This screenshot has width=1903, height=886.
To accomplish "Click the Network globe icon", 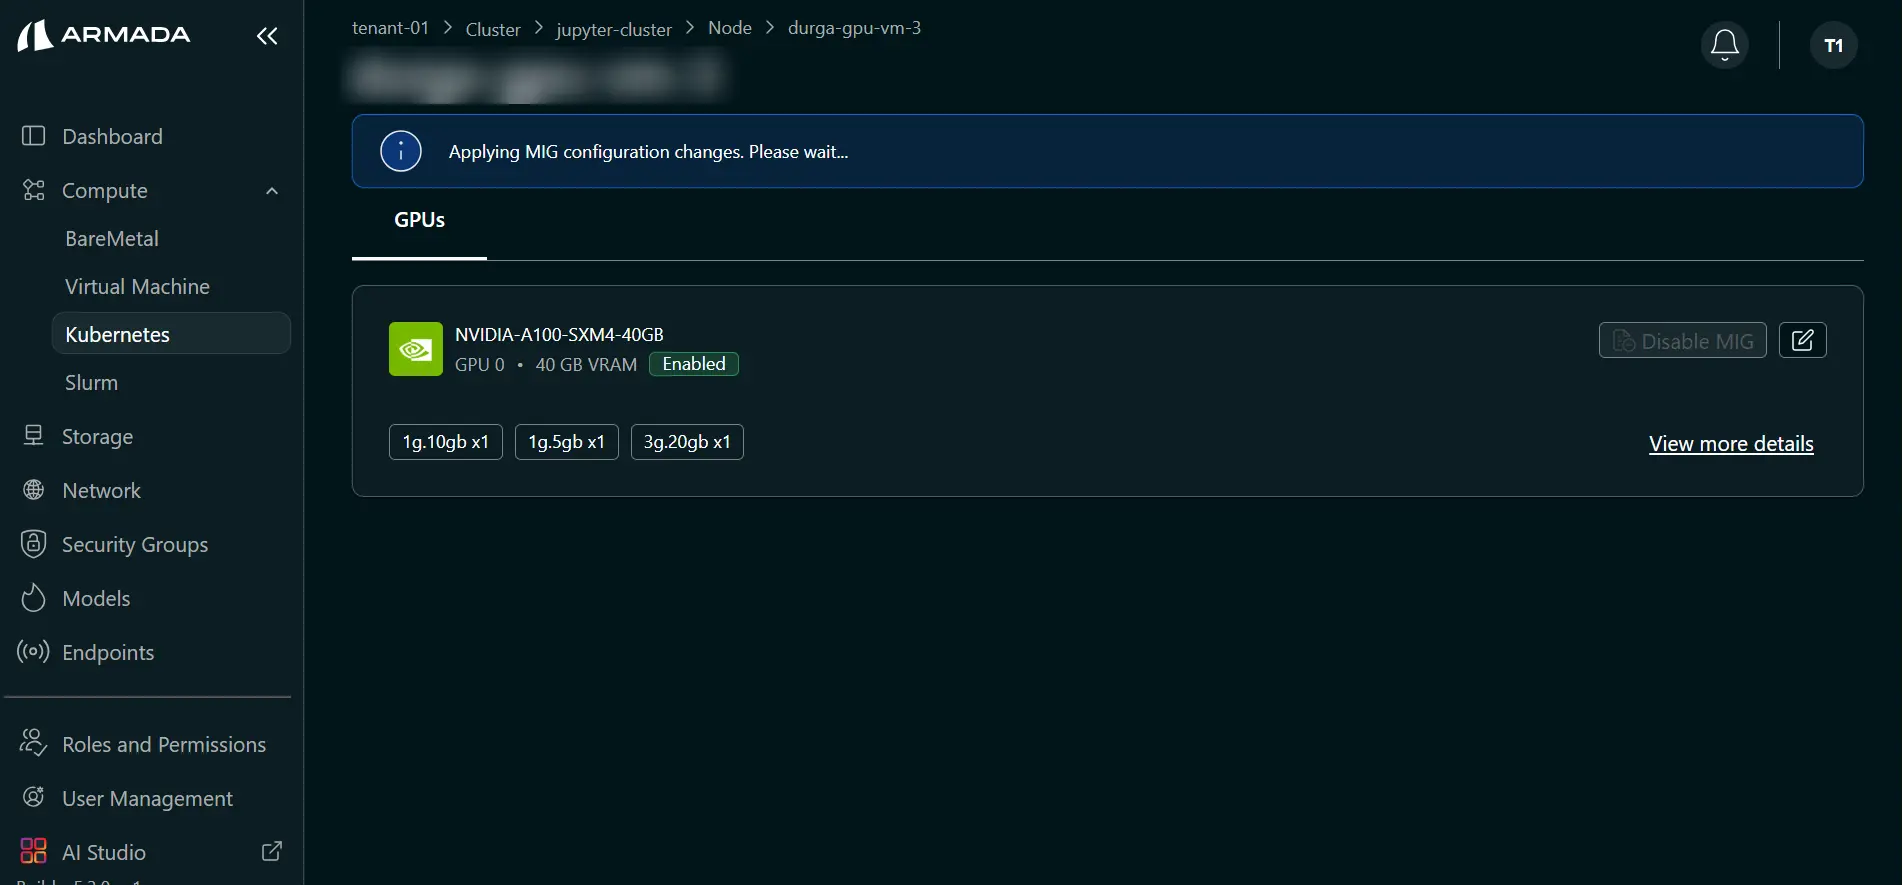I will pyautogui.click(x=34, y=489).
